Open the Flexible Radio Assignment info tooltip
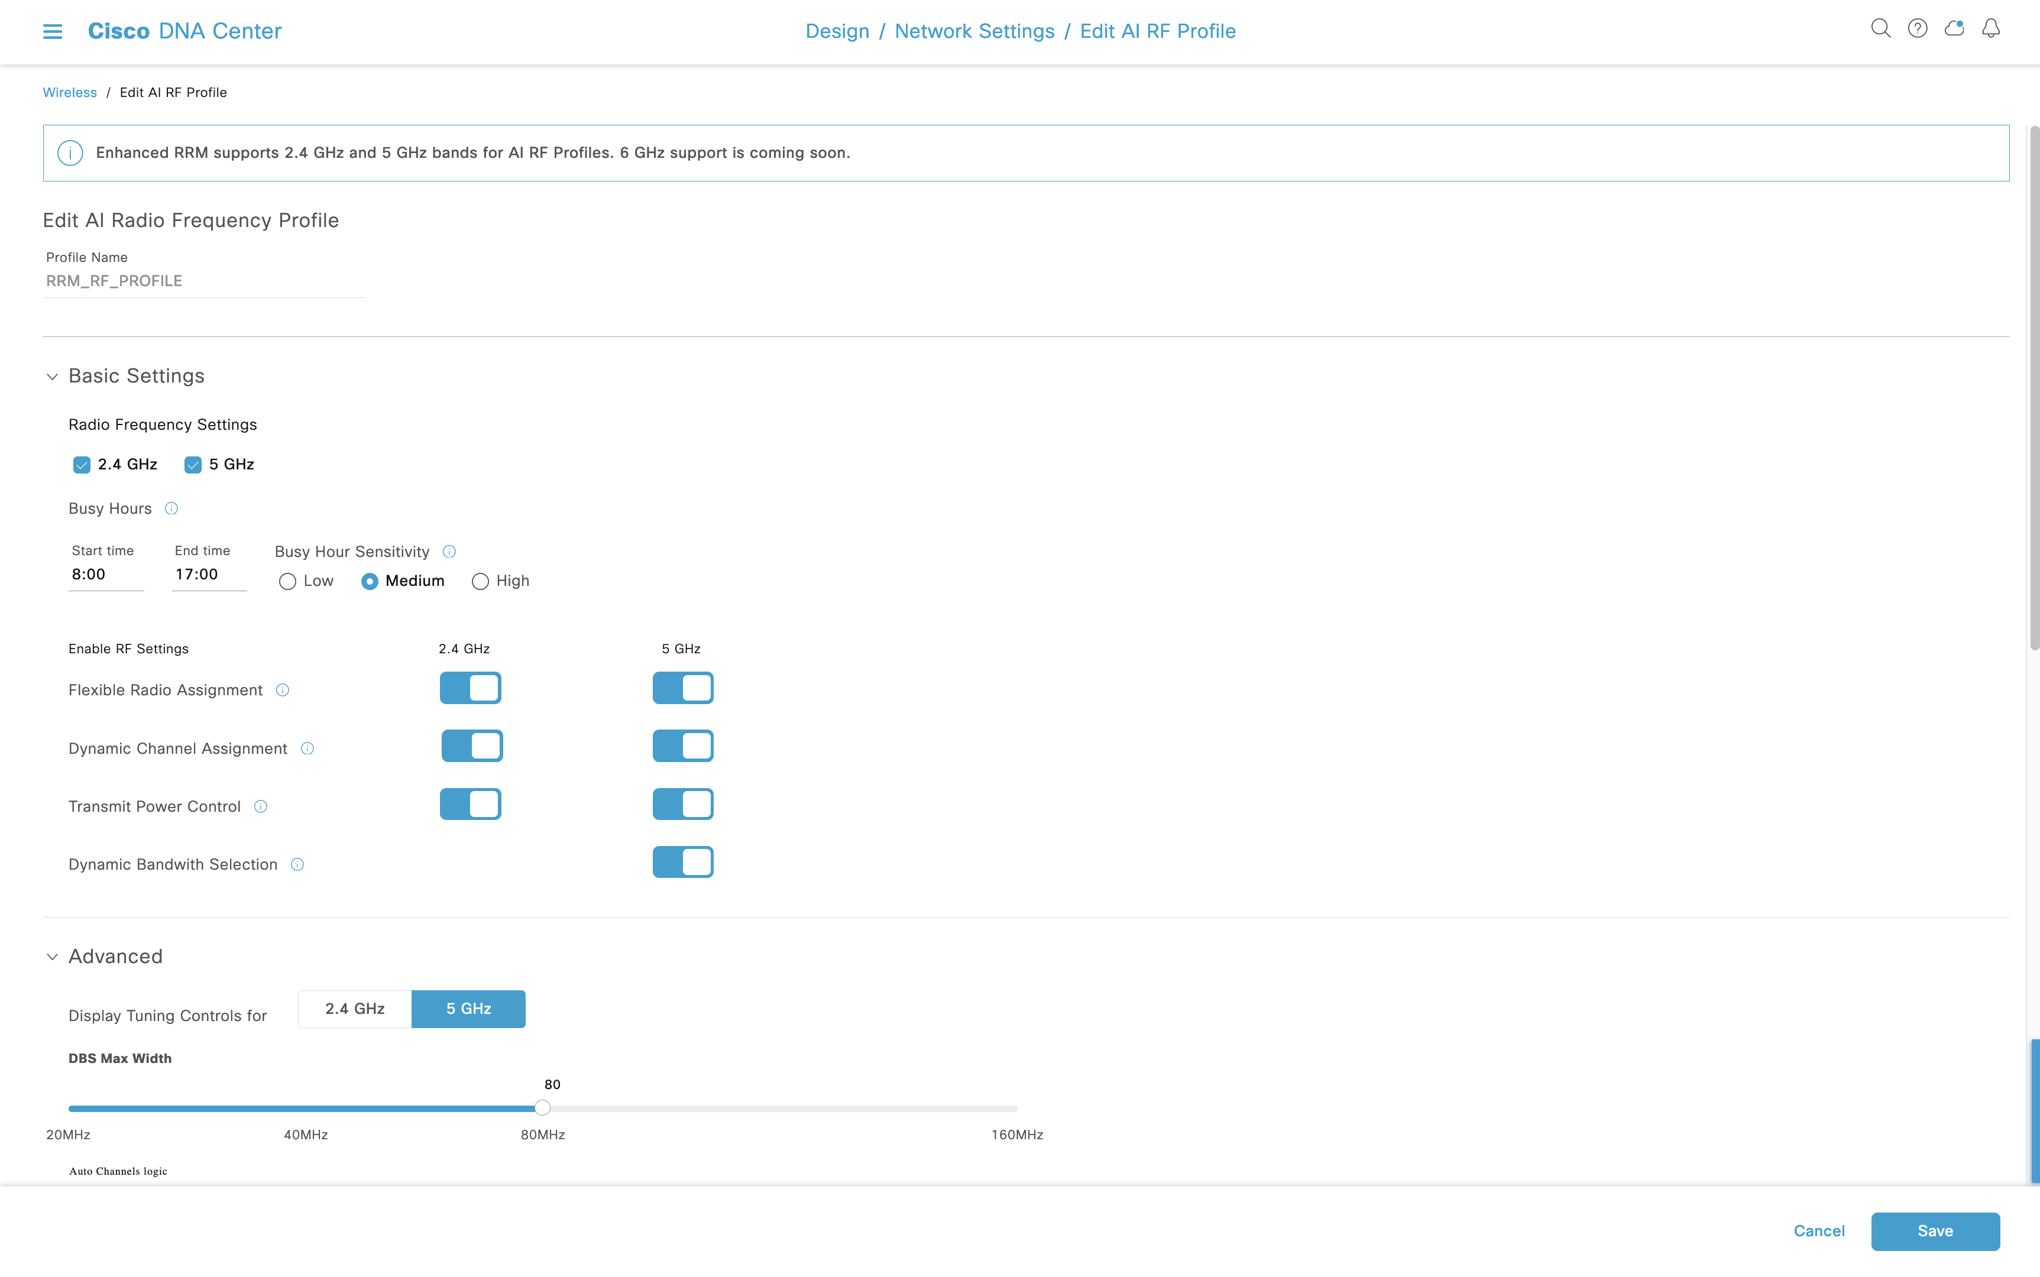Screen dimensions: 2040x1277 coord(284,690)
